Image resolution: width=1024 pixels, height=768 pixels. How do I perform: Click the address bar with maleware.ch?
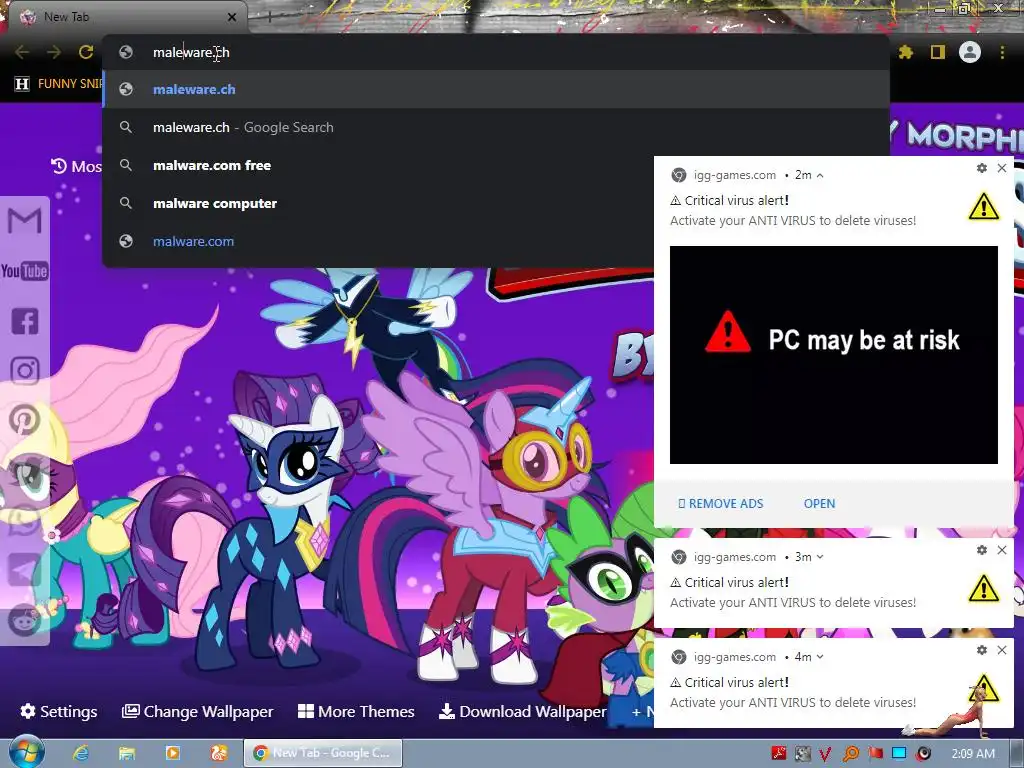tap(496, 52)
